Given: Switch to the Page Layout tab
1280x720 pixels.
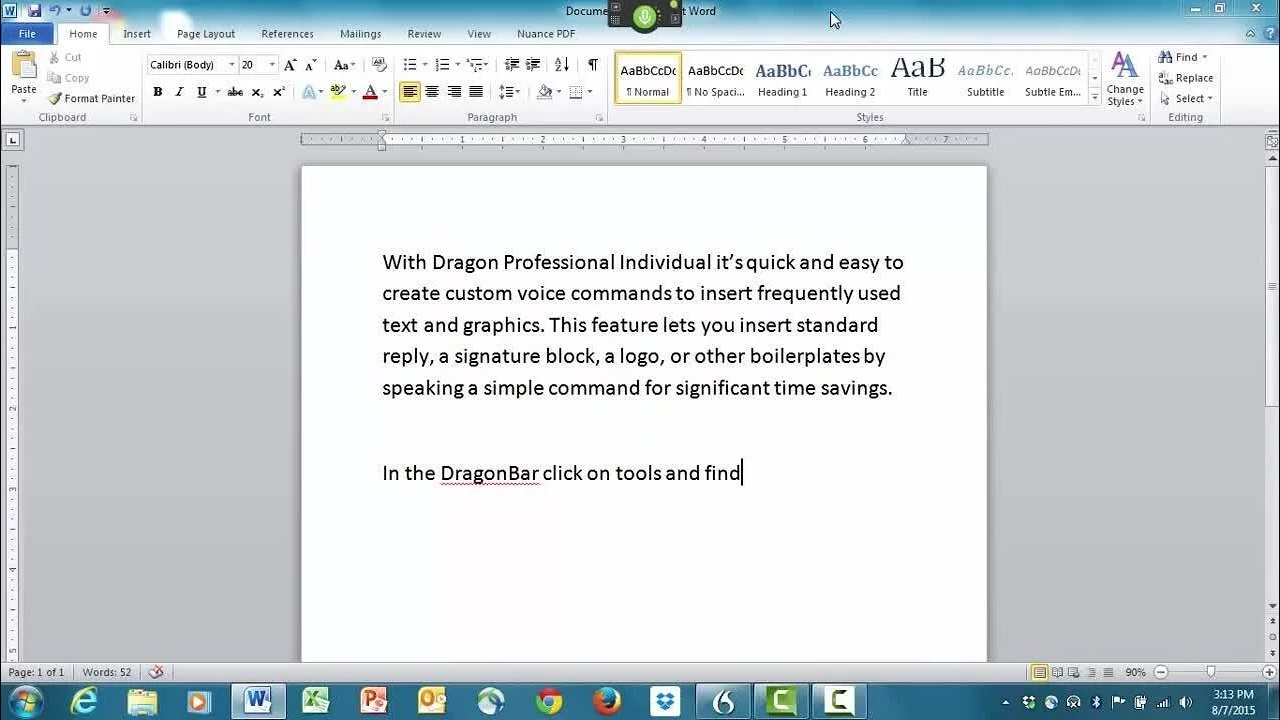Looking at the screenshot, I should (x=206, y=34).
